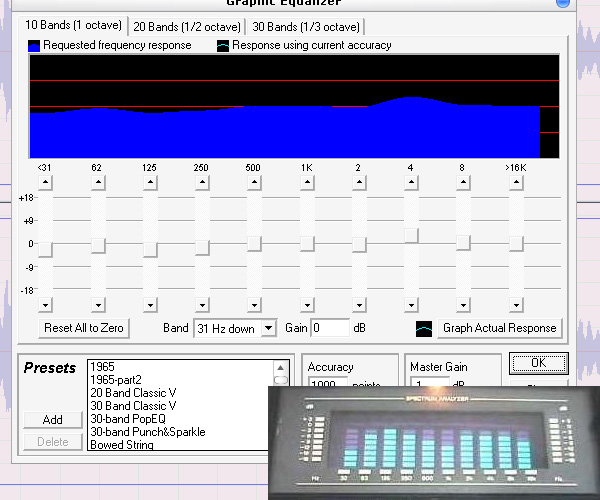Click the up arrow above the 4 slider
Viewport: 600px width, 500px height.
pyautogui.click(x=411, y=182)
